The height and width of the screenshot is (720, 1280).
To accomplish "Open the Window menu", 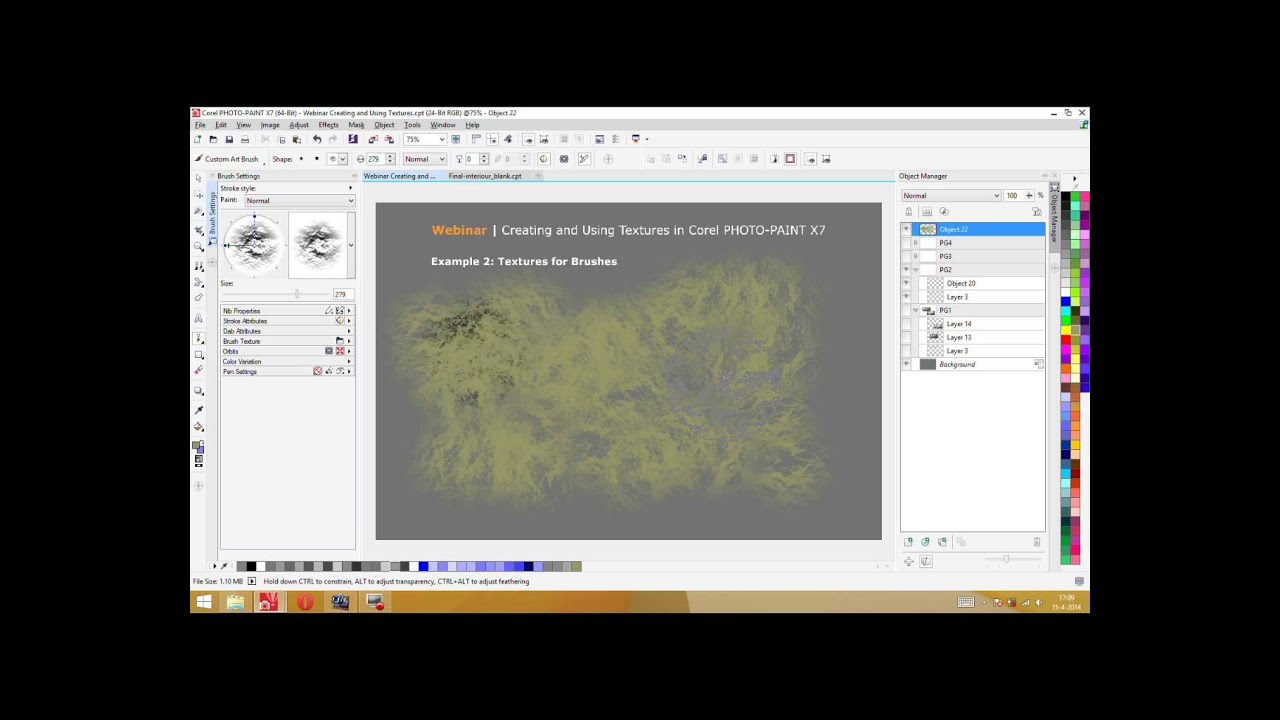I will pyautogui.click(x=443, y=125).
